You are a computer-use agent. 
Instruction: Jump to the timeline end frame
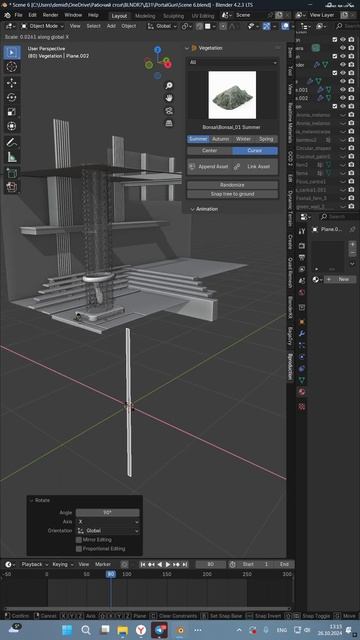coord(185,564)
